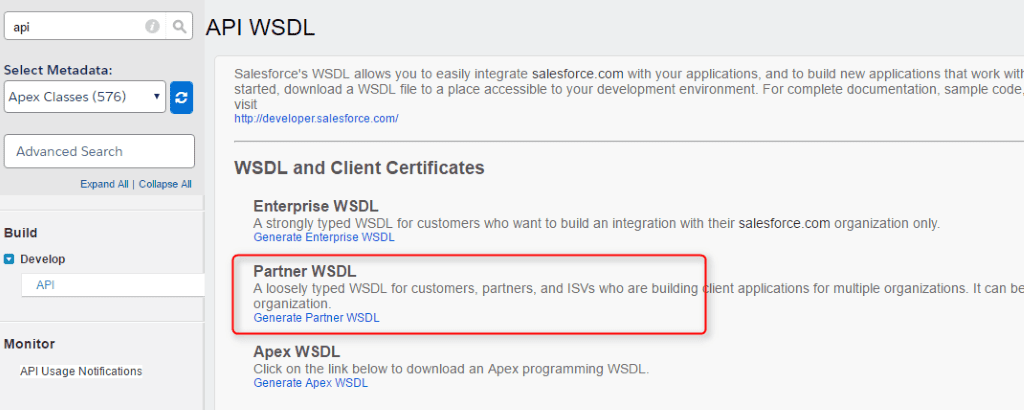Open the Select Metadata dropdown

(x=85, y=97)
